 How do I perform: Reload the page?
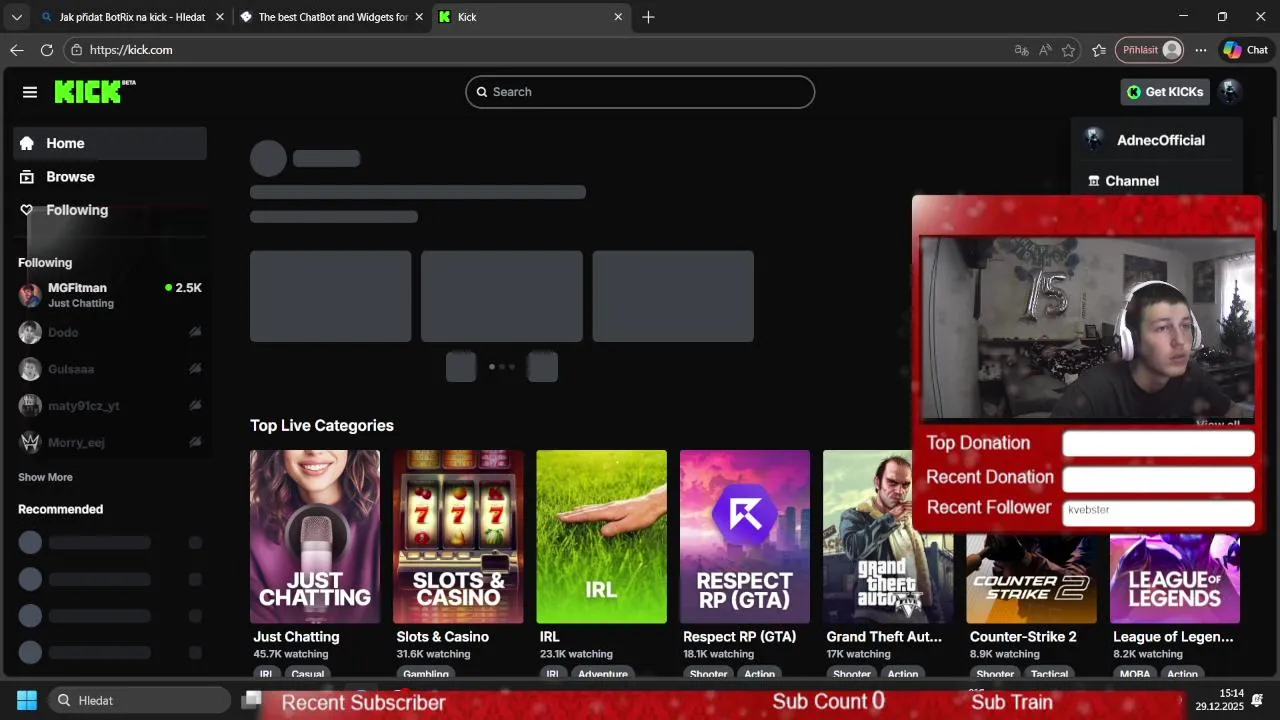tap(47, 50)
